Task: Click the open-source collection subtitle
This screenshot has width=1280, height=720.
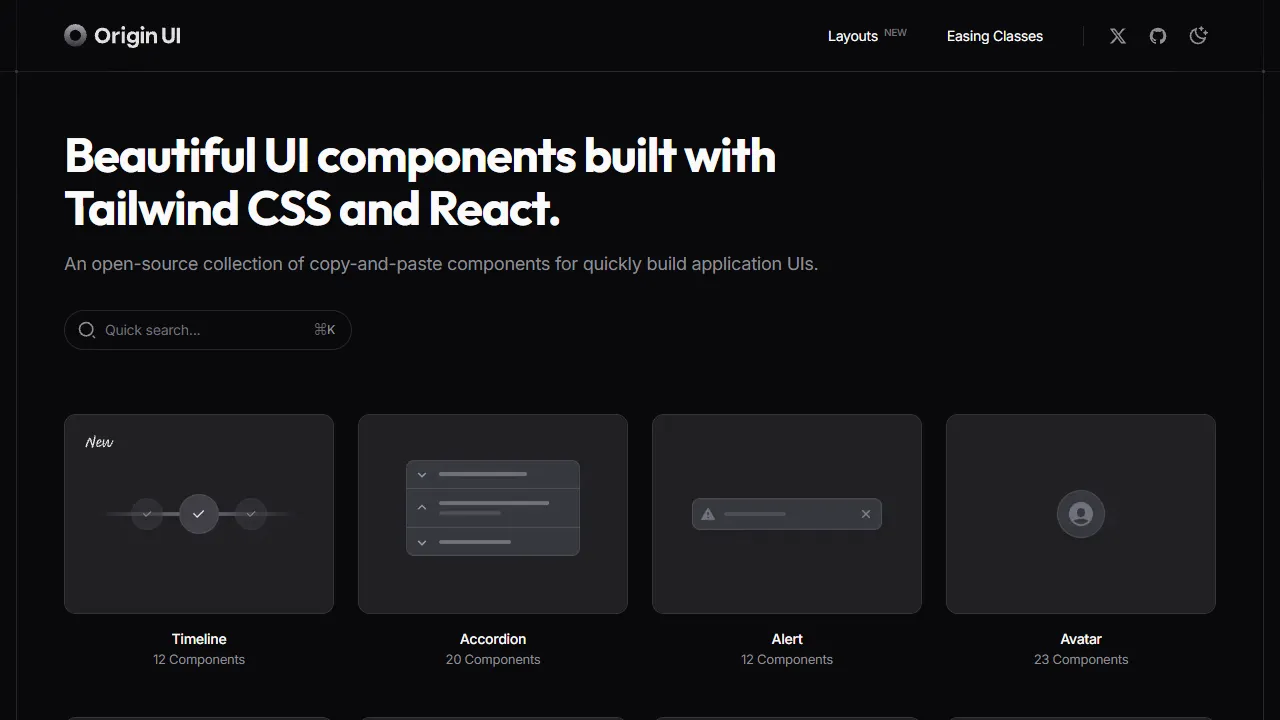Action: pyautogui.click(x=441, y=265)
